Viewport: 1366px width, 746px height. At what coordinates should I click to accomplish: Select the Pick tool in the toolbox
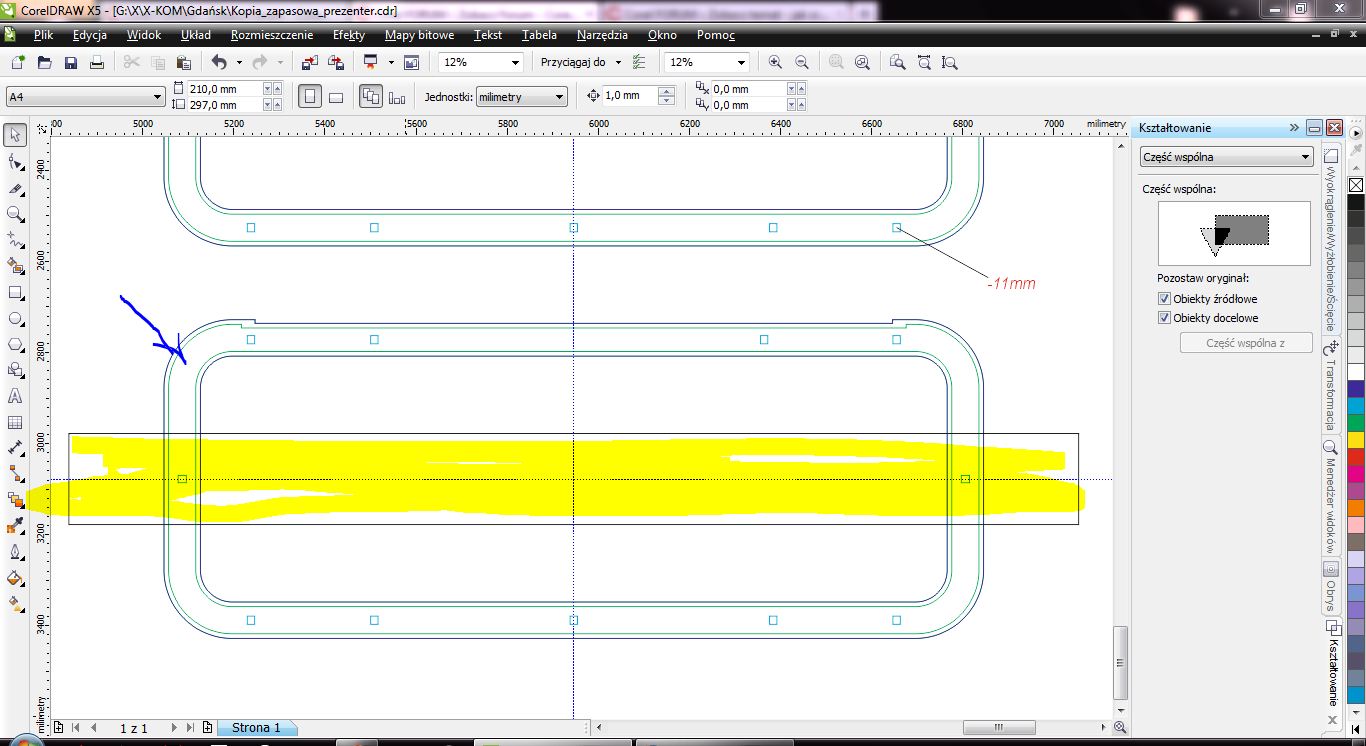coord(15,135)
